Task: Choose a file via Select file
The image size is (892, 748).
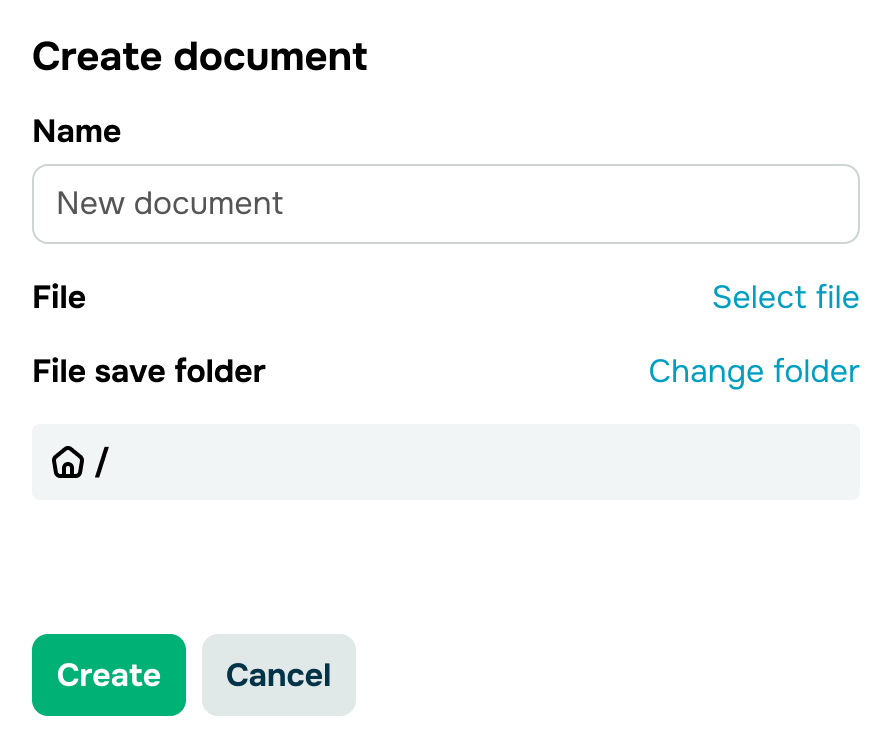Action: (786, 297)
